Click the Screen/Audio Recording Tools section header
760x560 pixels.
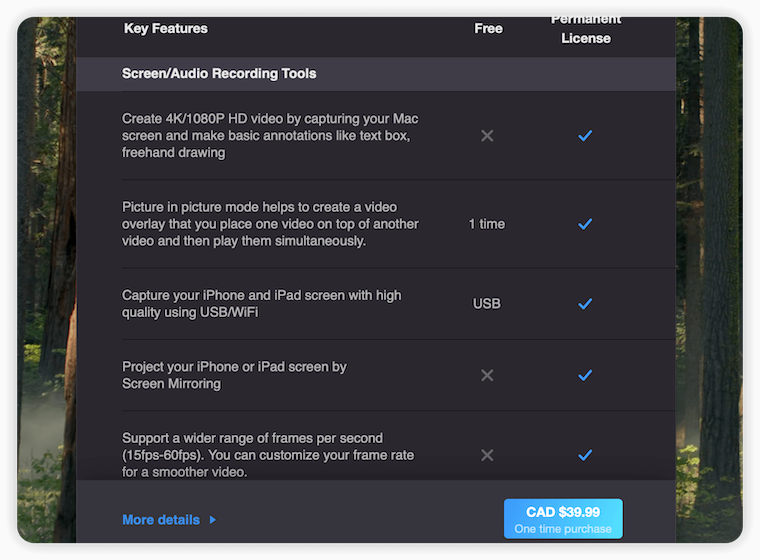tap(219, 73)
